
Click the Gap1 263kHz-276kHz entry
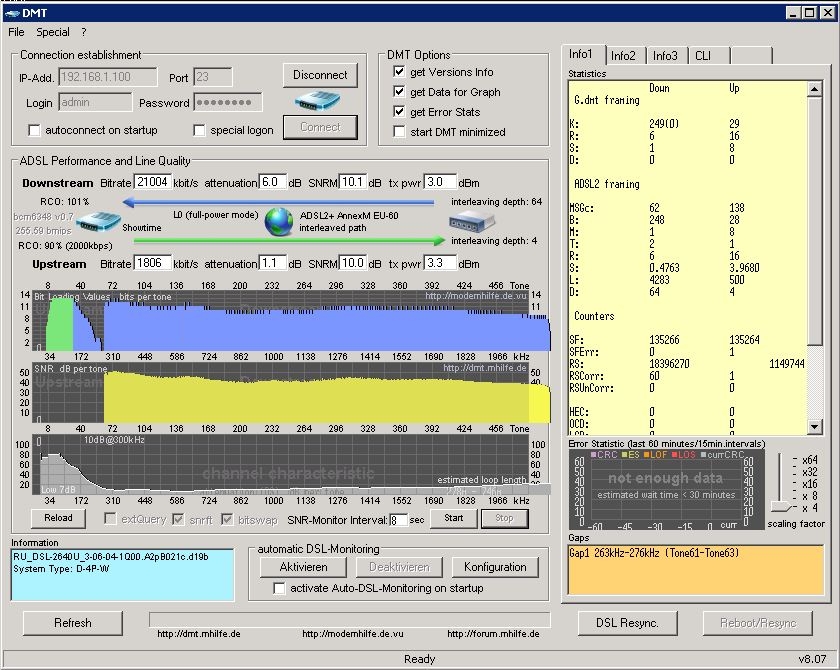pos(654,553)
